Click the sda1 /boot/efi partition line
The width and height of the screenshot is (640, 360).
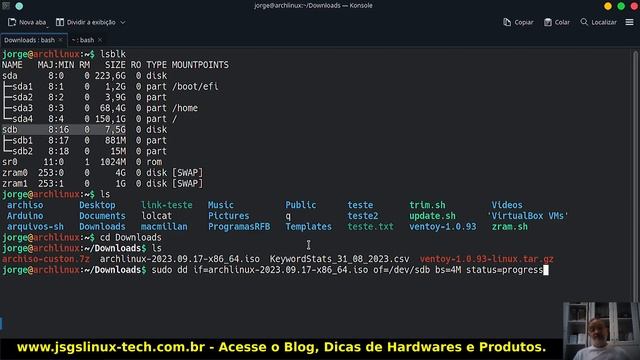pyautogui.click(x=110, y=87)
